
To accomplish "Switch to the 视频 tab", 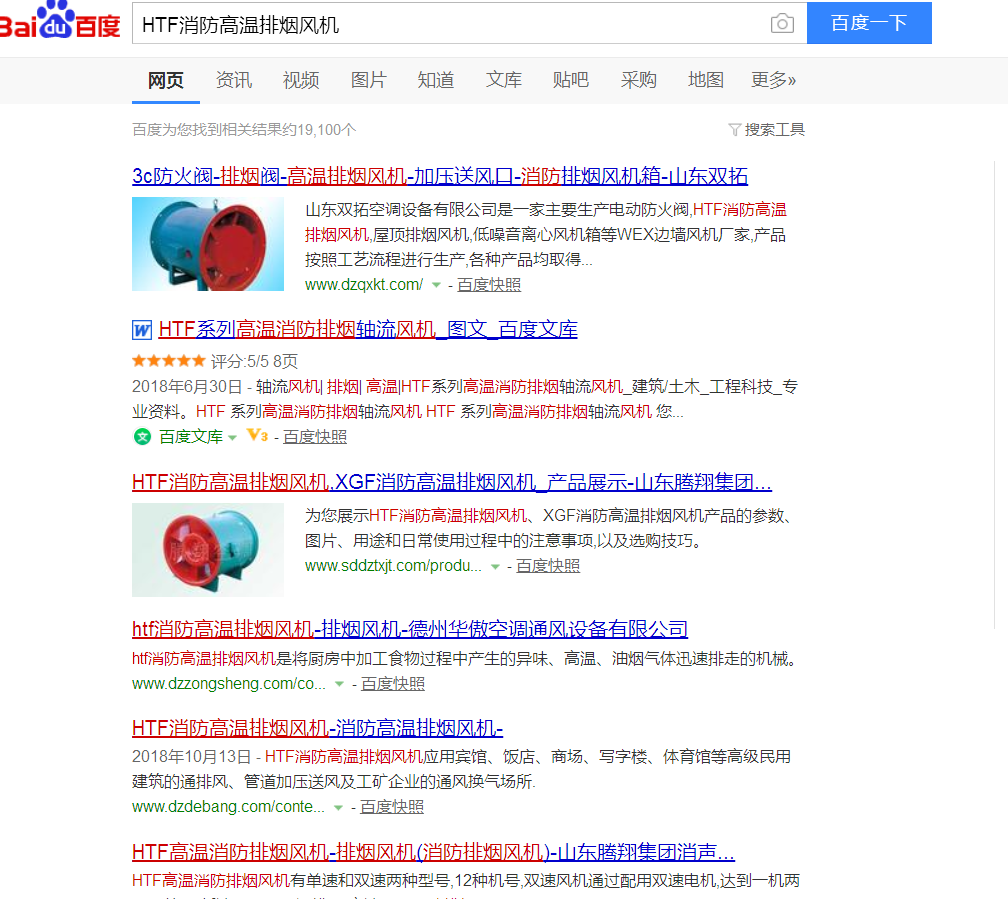I will click(x=301, y=80).
